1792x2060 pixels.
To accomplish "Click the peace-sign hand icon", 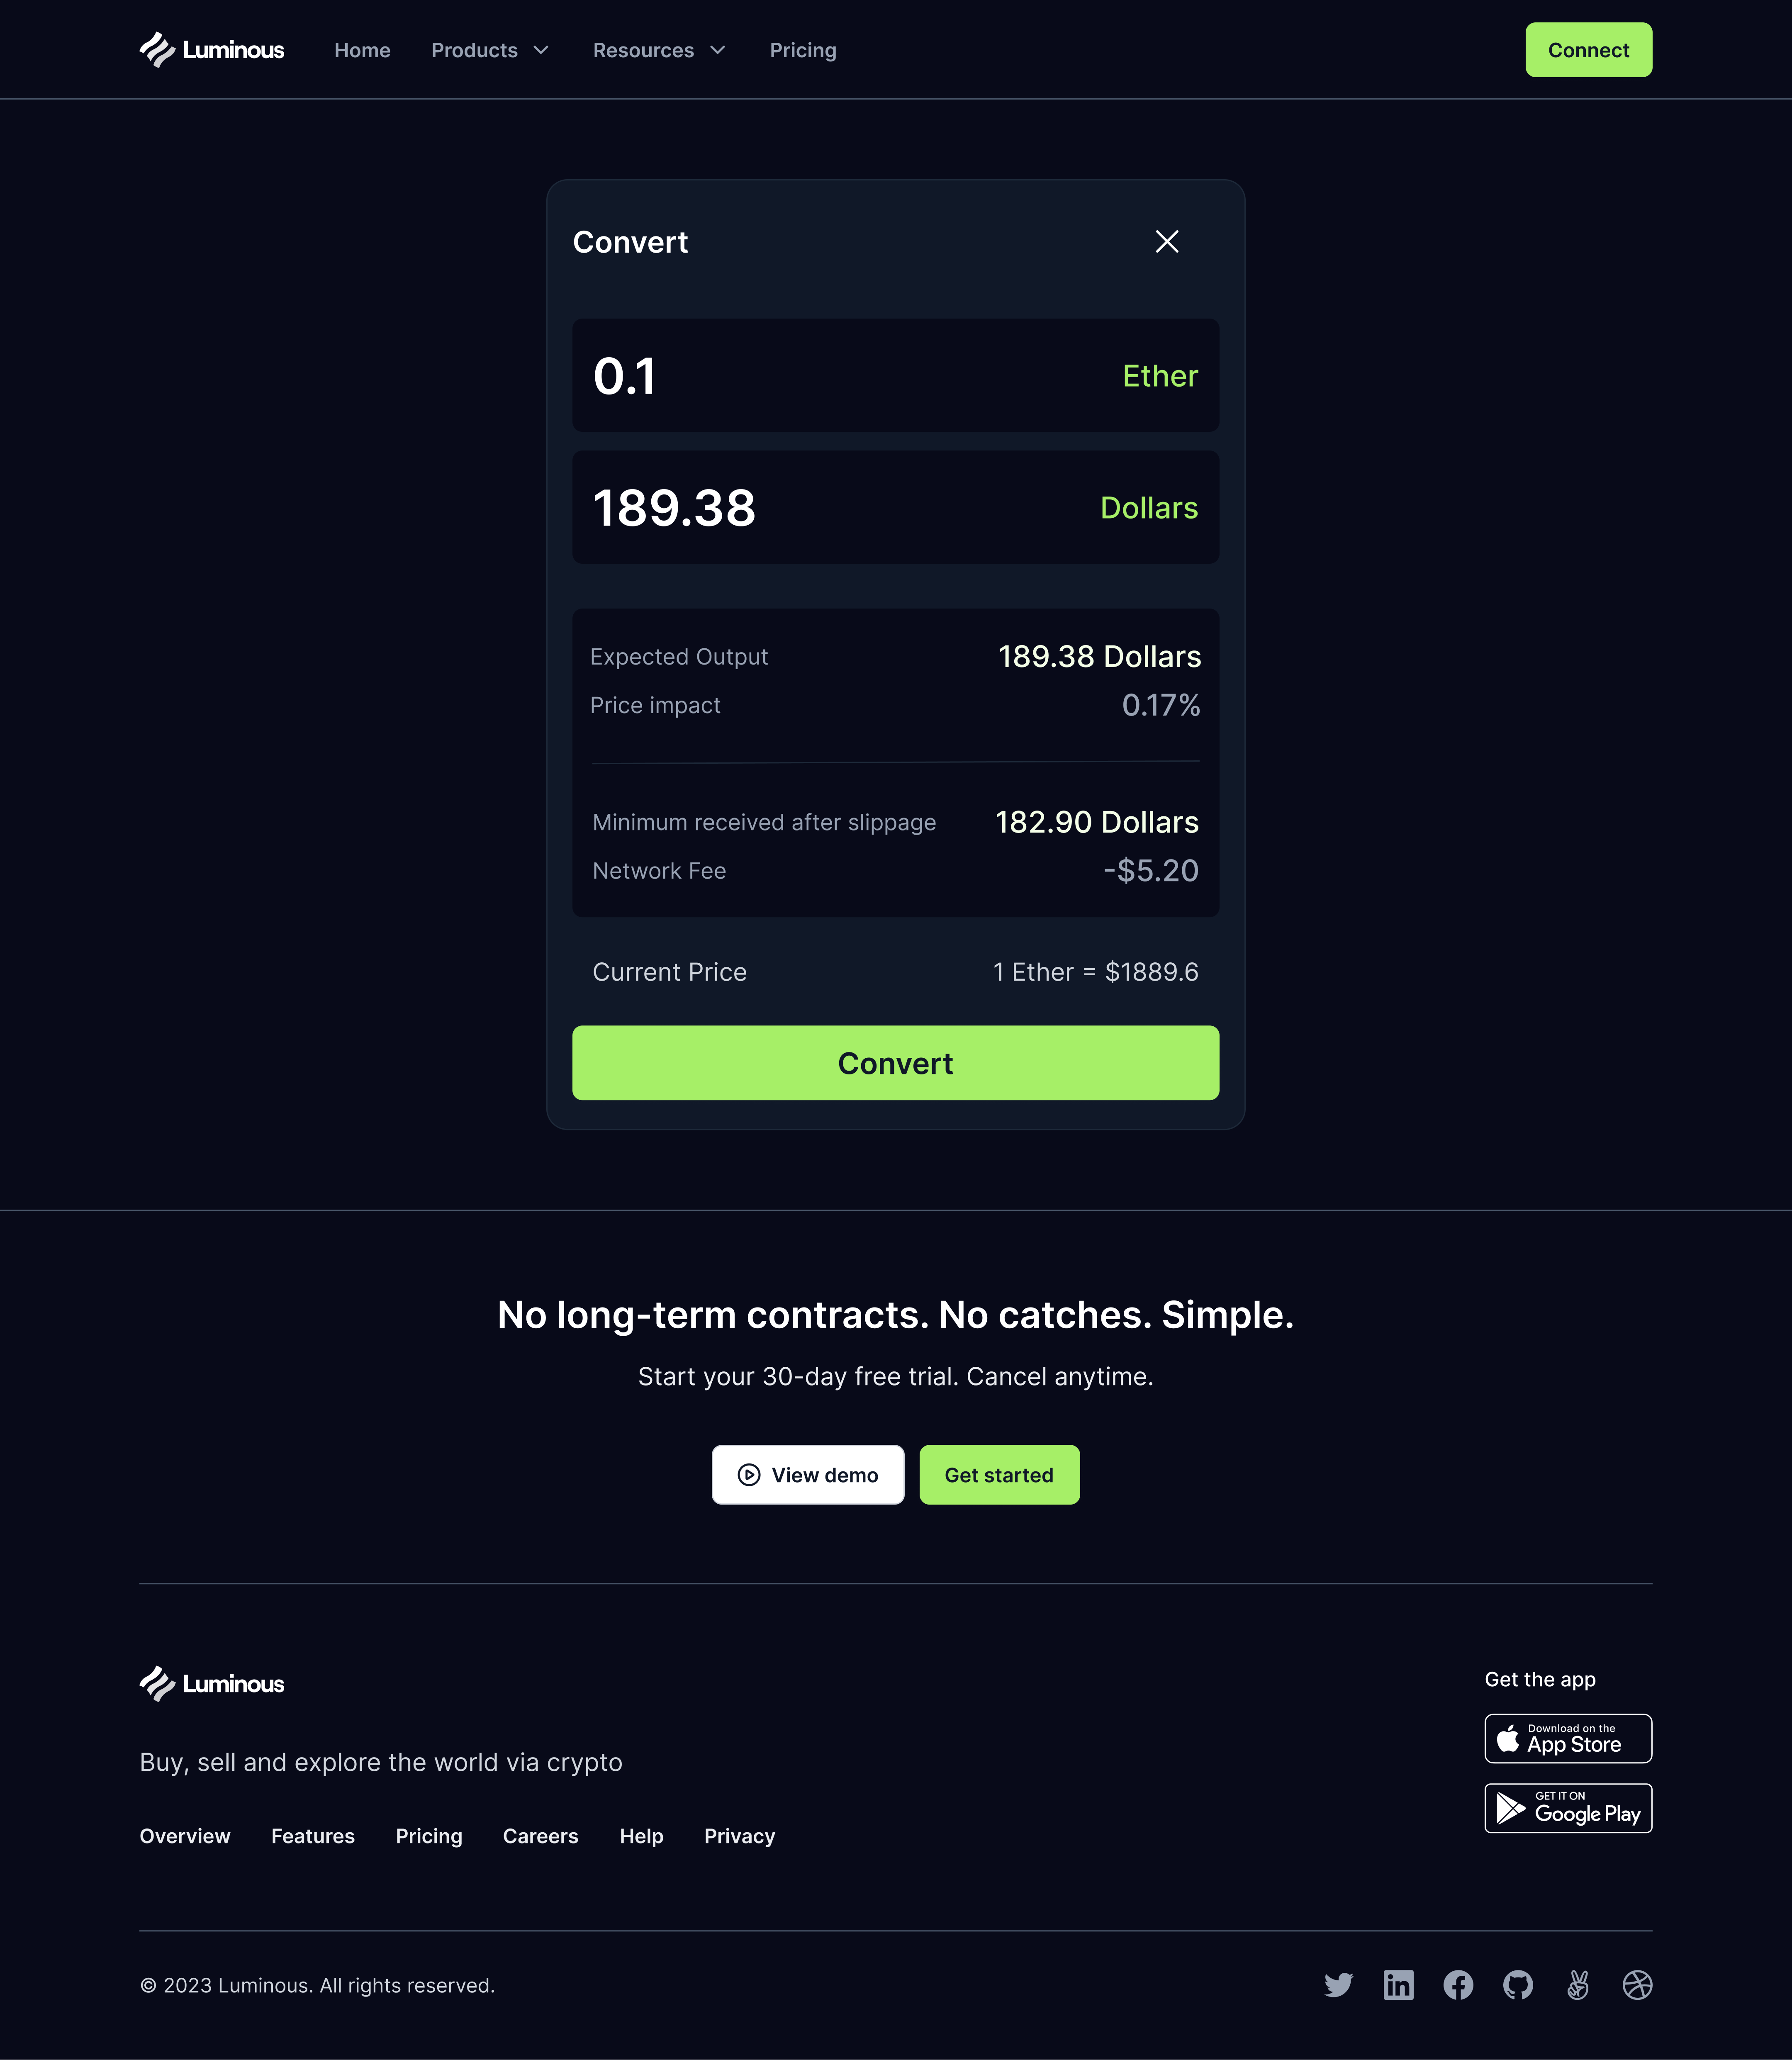I will click(1578, 1984).
